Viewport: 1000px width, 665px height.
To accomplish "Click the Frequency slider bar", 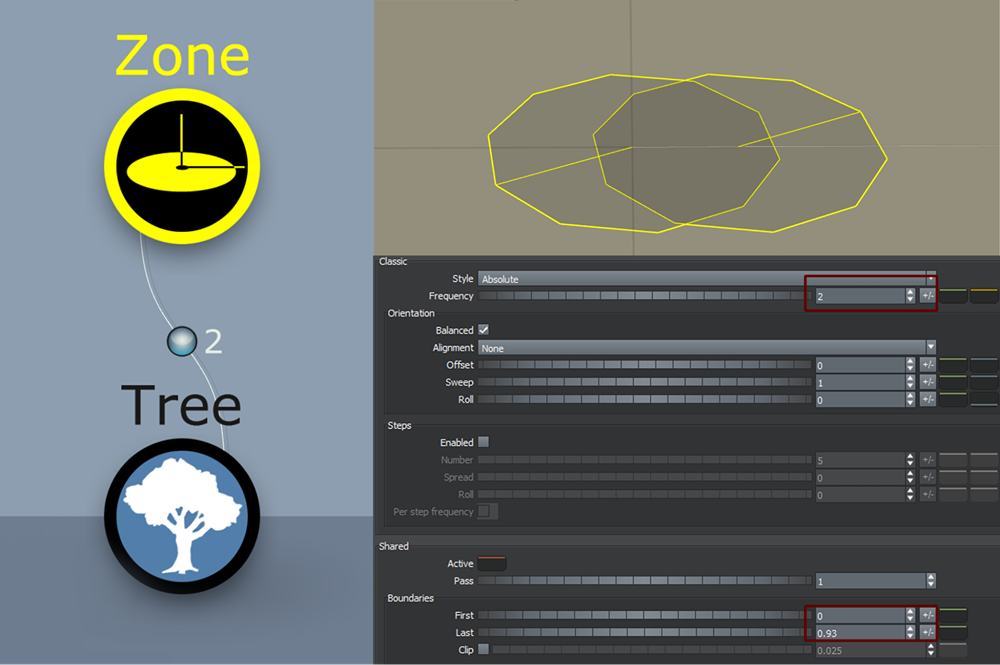I will pos(645,296).
